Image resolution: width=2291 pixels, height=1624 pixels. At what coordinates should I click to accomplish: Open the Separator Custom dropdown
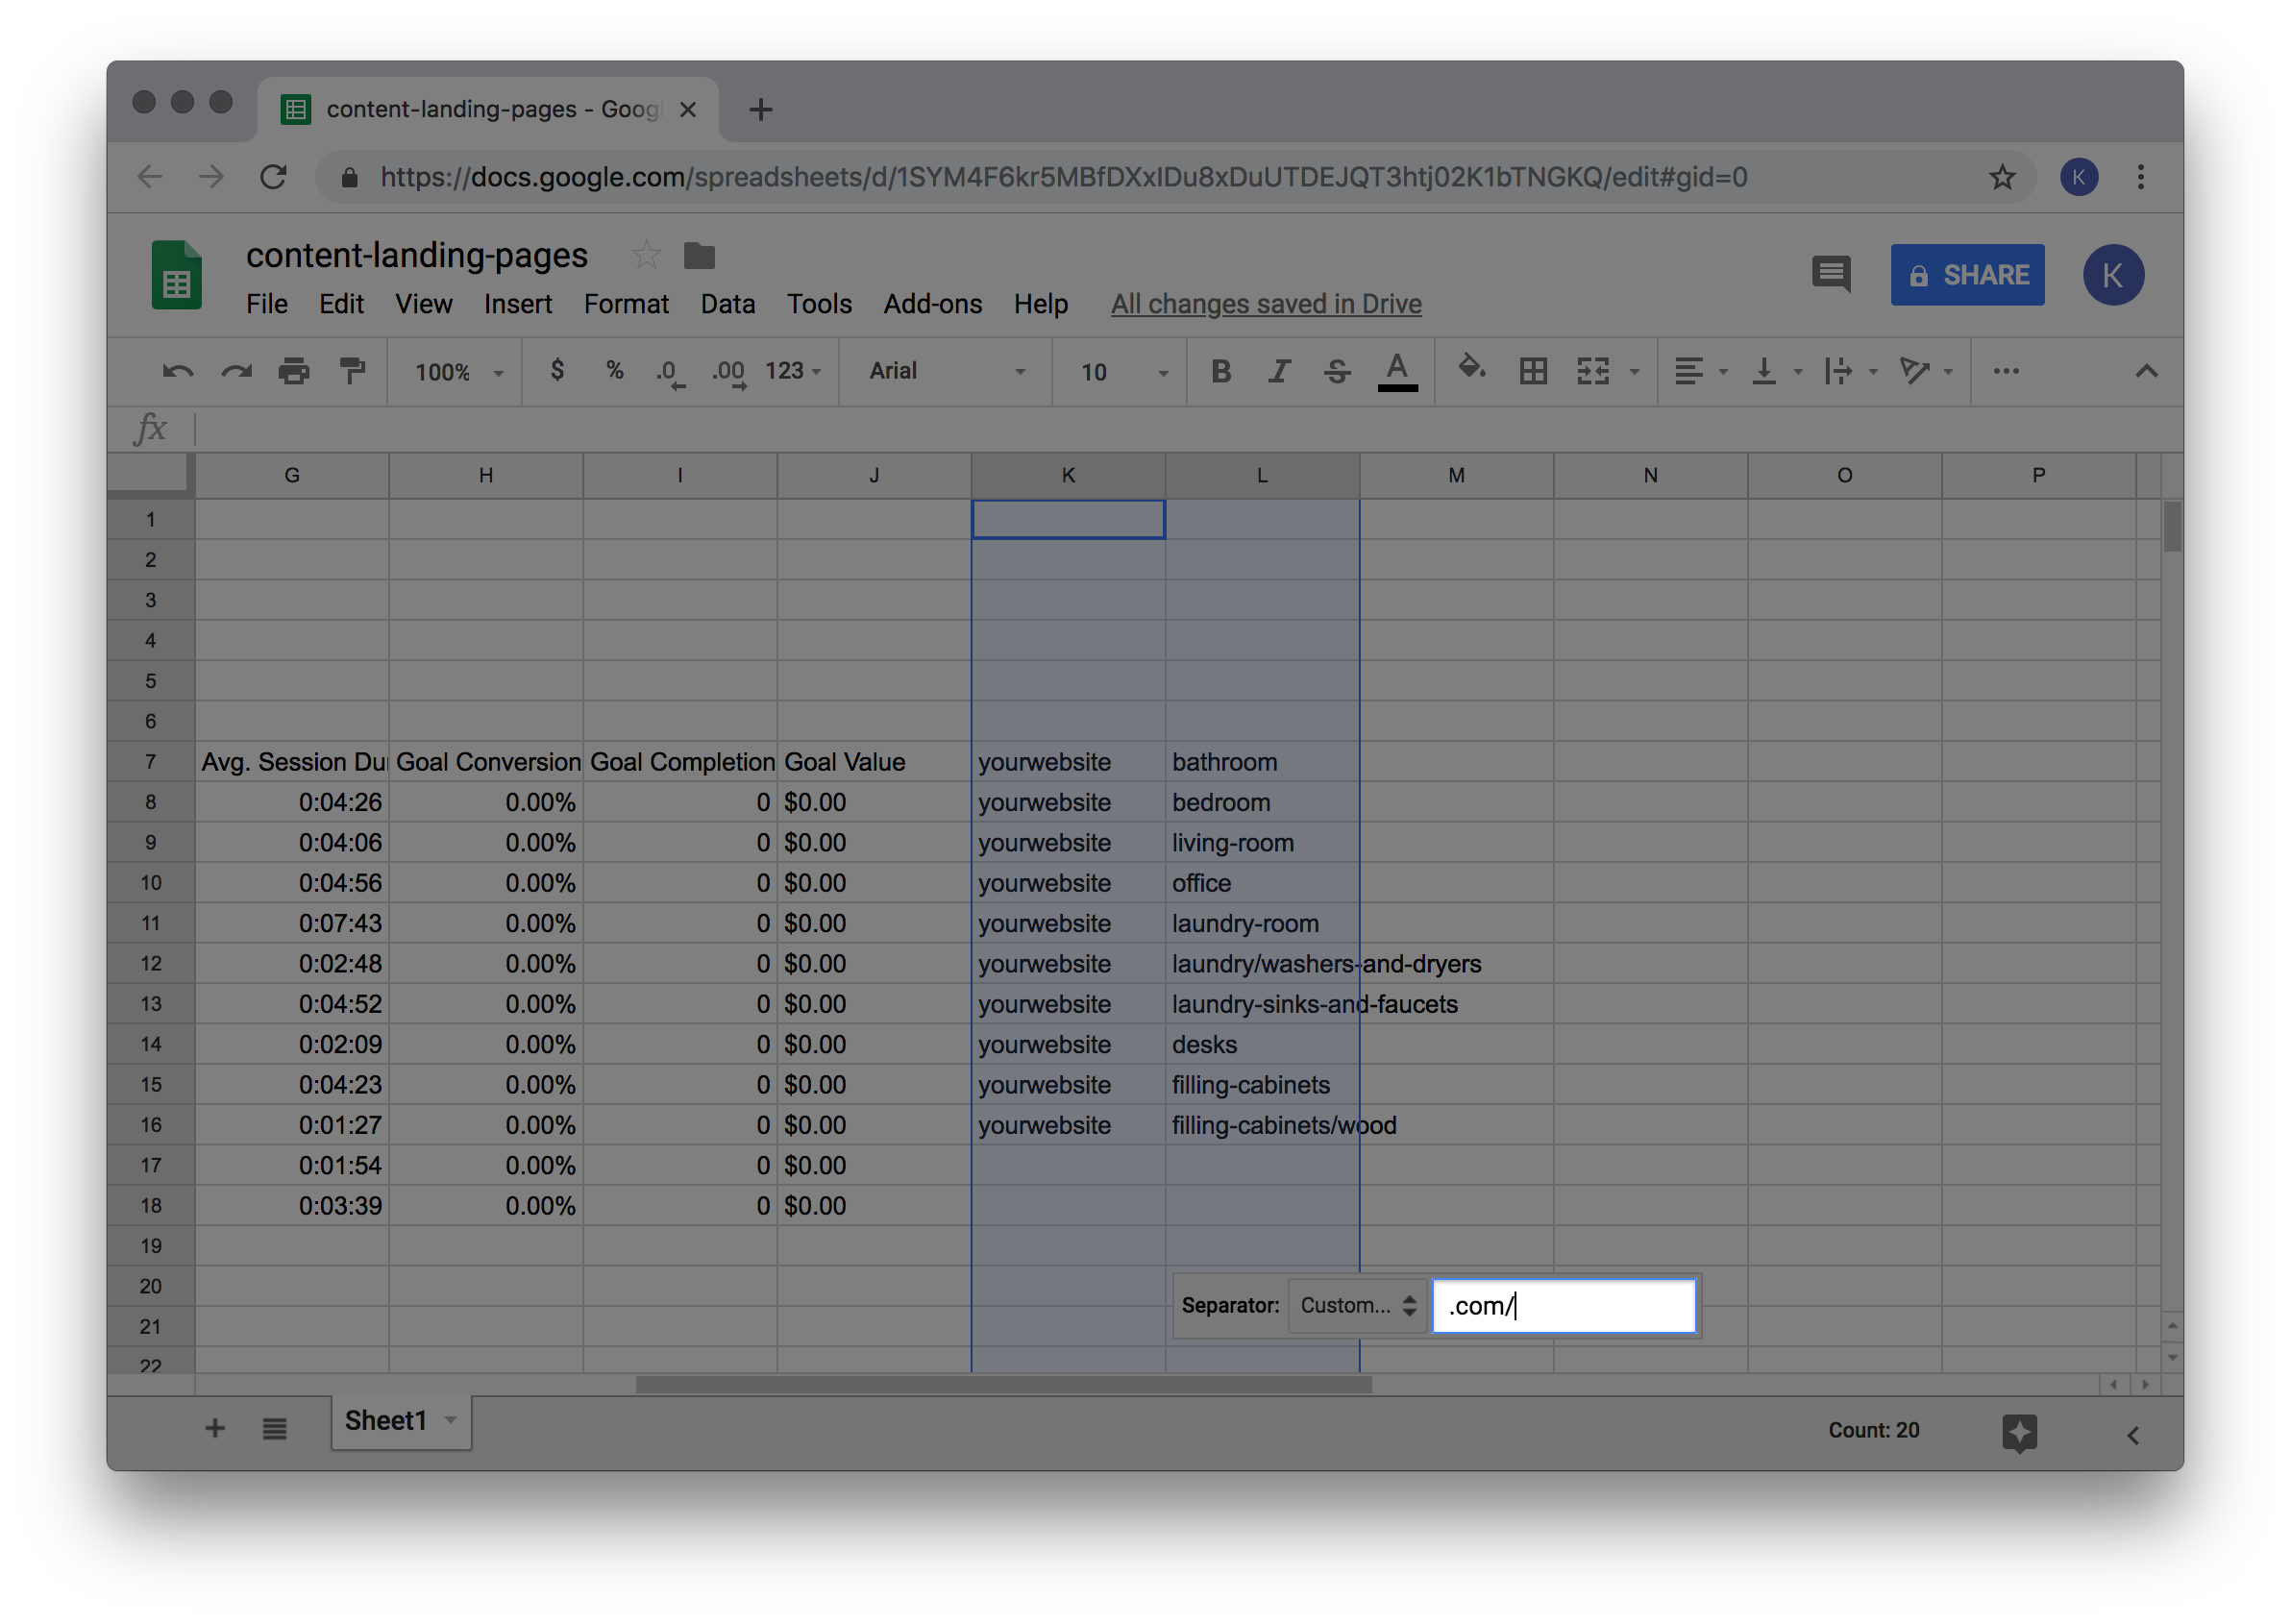pos(1357,1306)
